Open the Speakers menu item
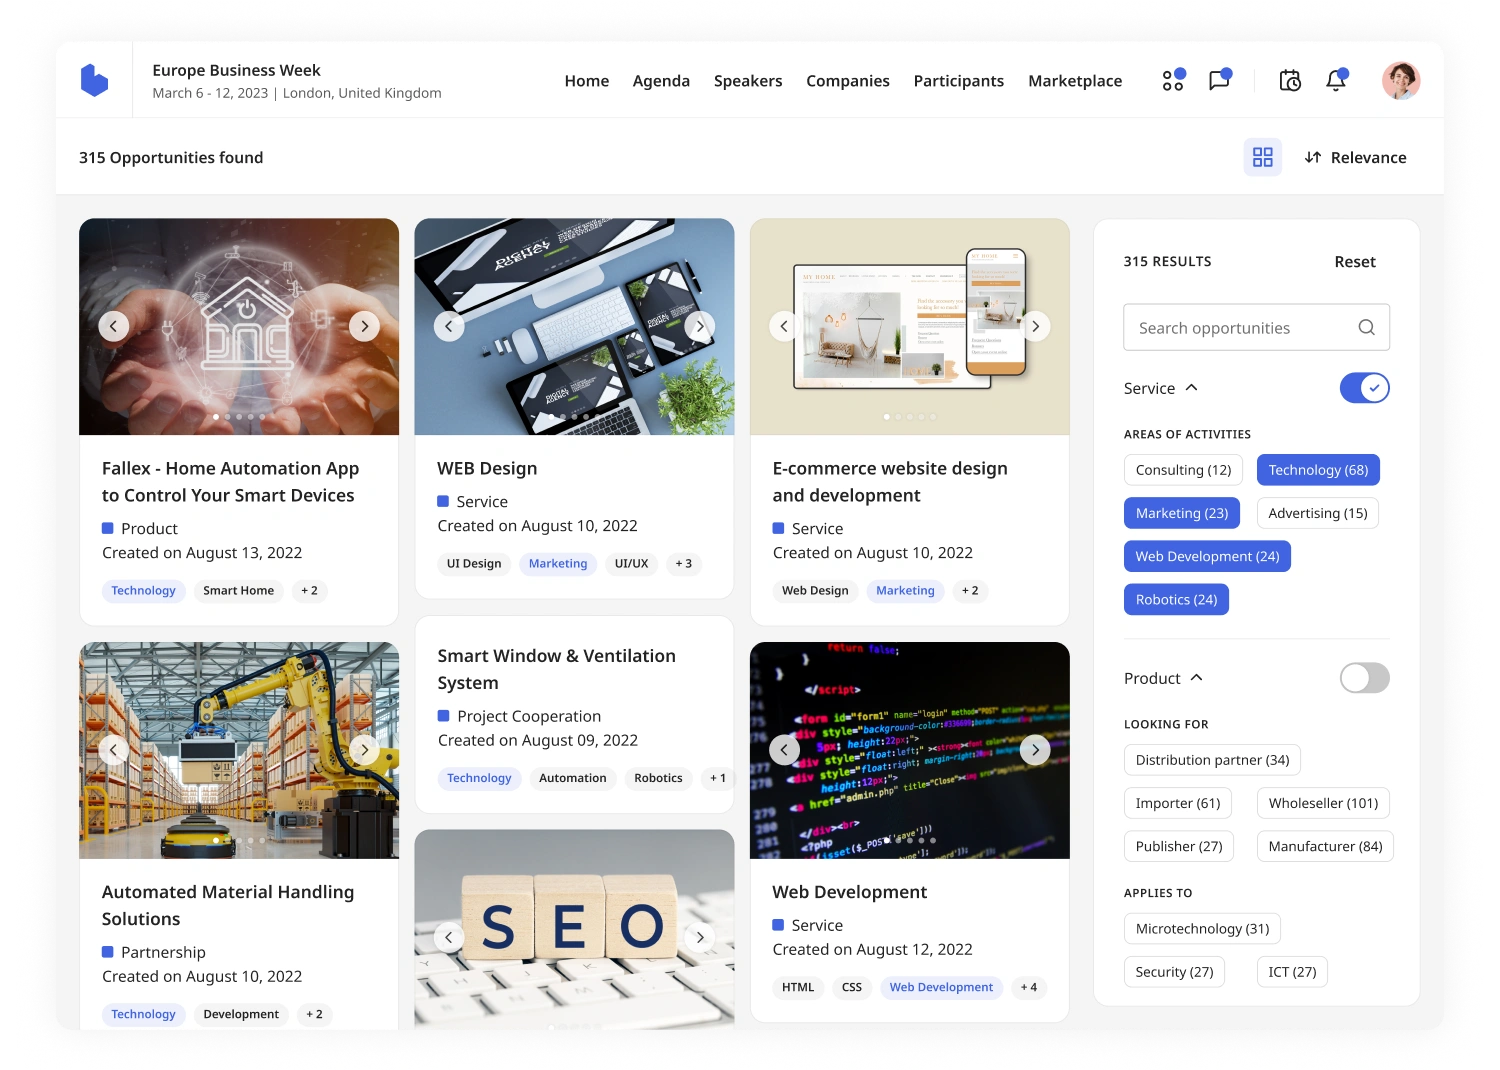The width and height of the screenshot is (1500, 1070). [x=747, y=81]
